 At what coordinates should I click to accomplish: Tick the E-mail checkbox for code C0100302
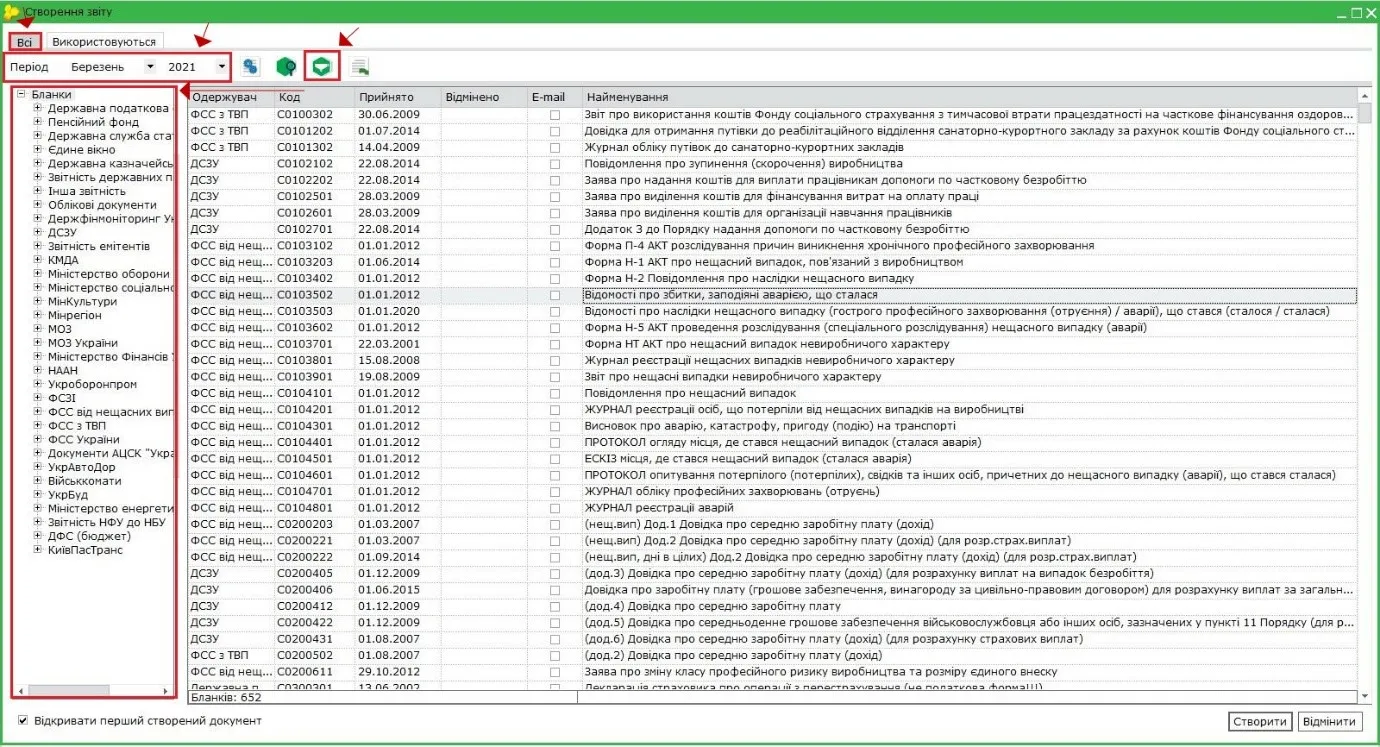click(555, 115)
